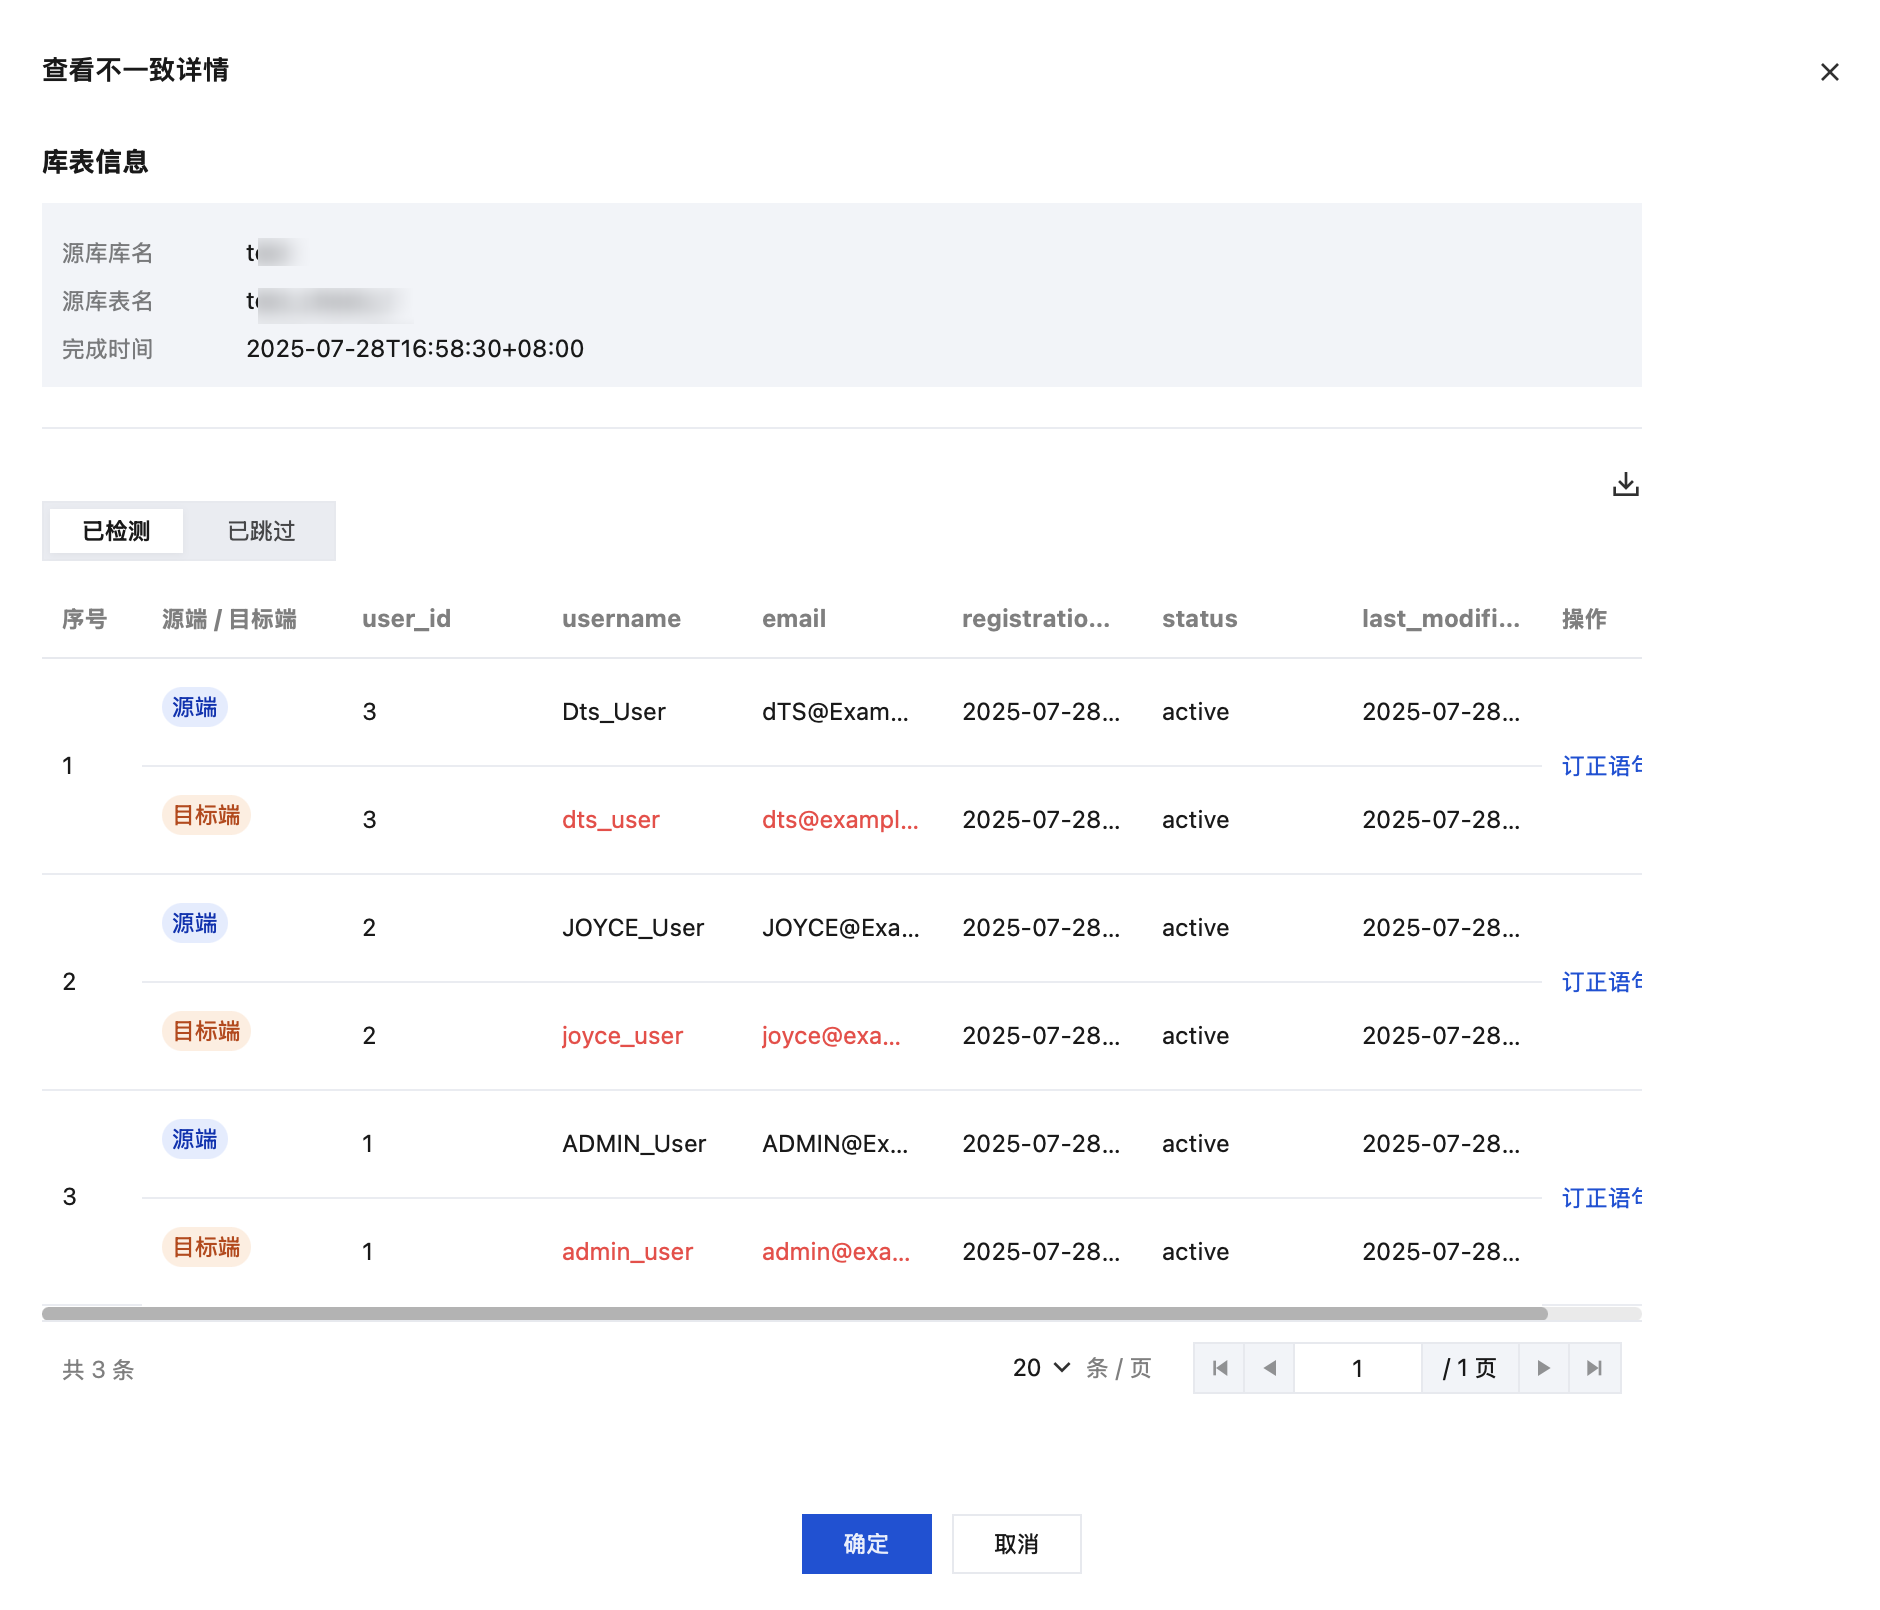Jump to the last page arrow
The image size is (1880, 1610).
coord(1594,1368)
